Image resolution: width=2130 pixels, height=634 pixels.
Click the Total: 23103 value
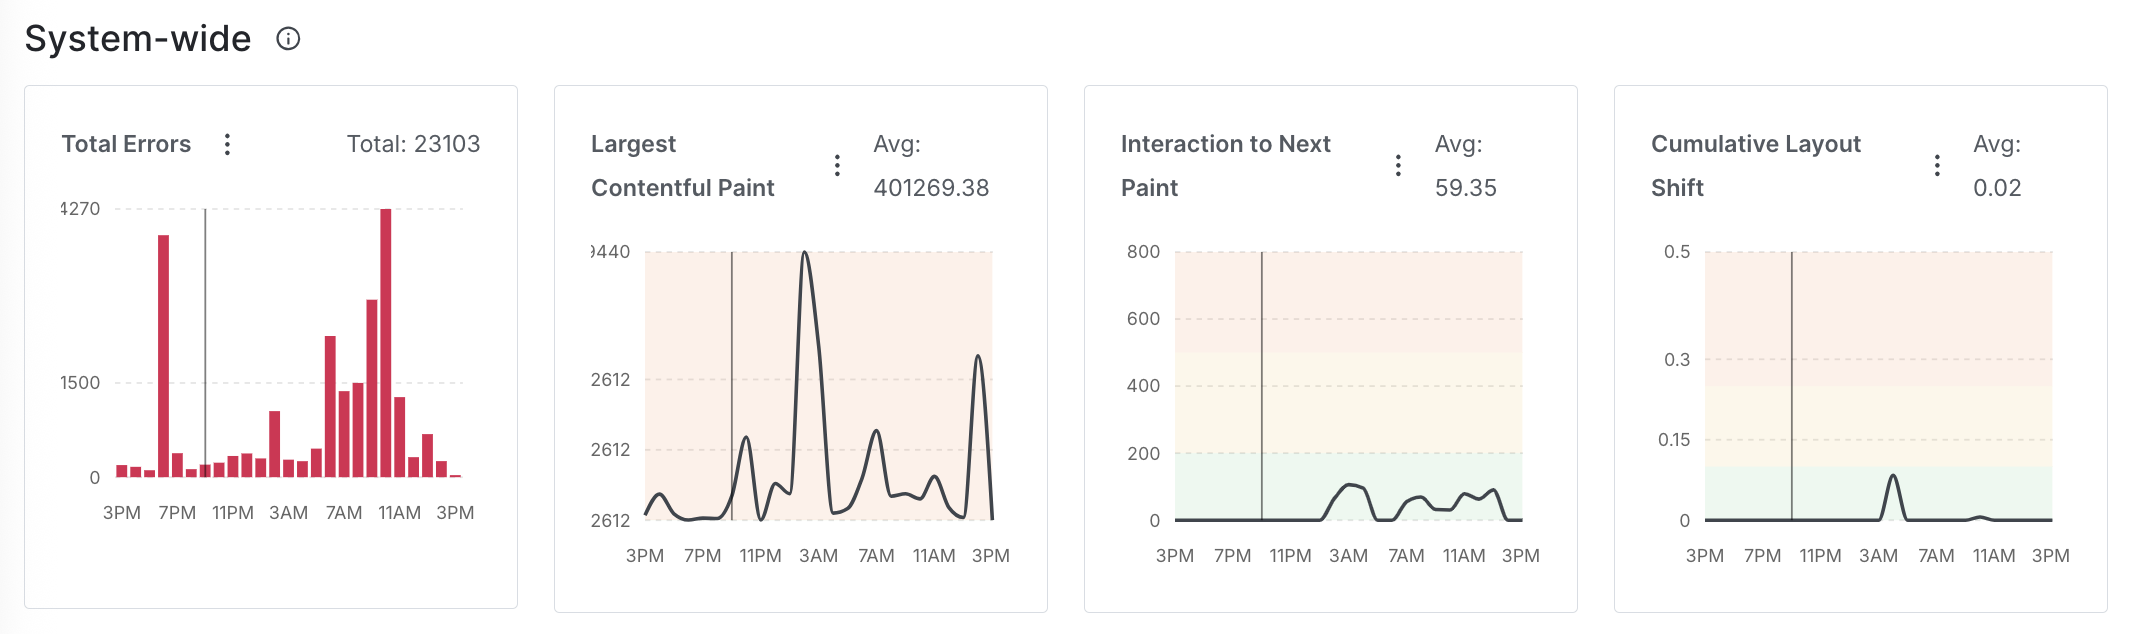(x=413, y=144)
